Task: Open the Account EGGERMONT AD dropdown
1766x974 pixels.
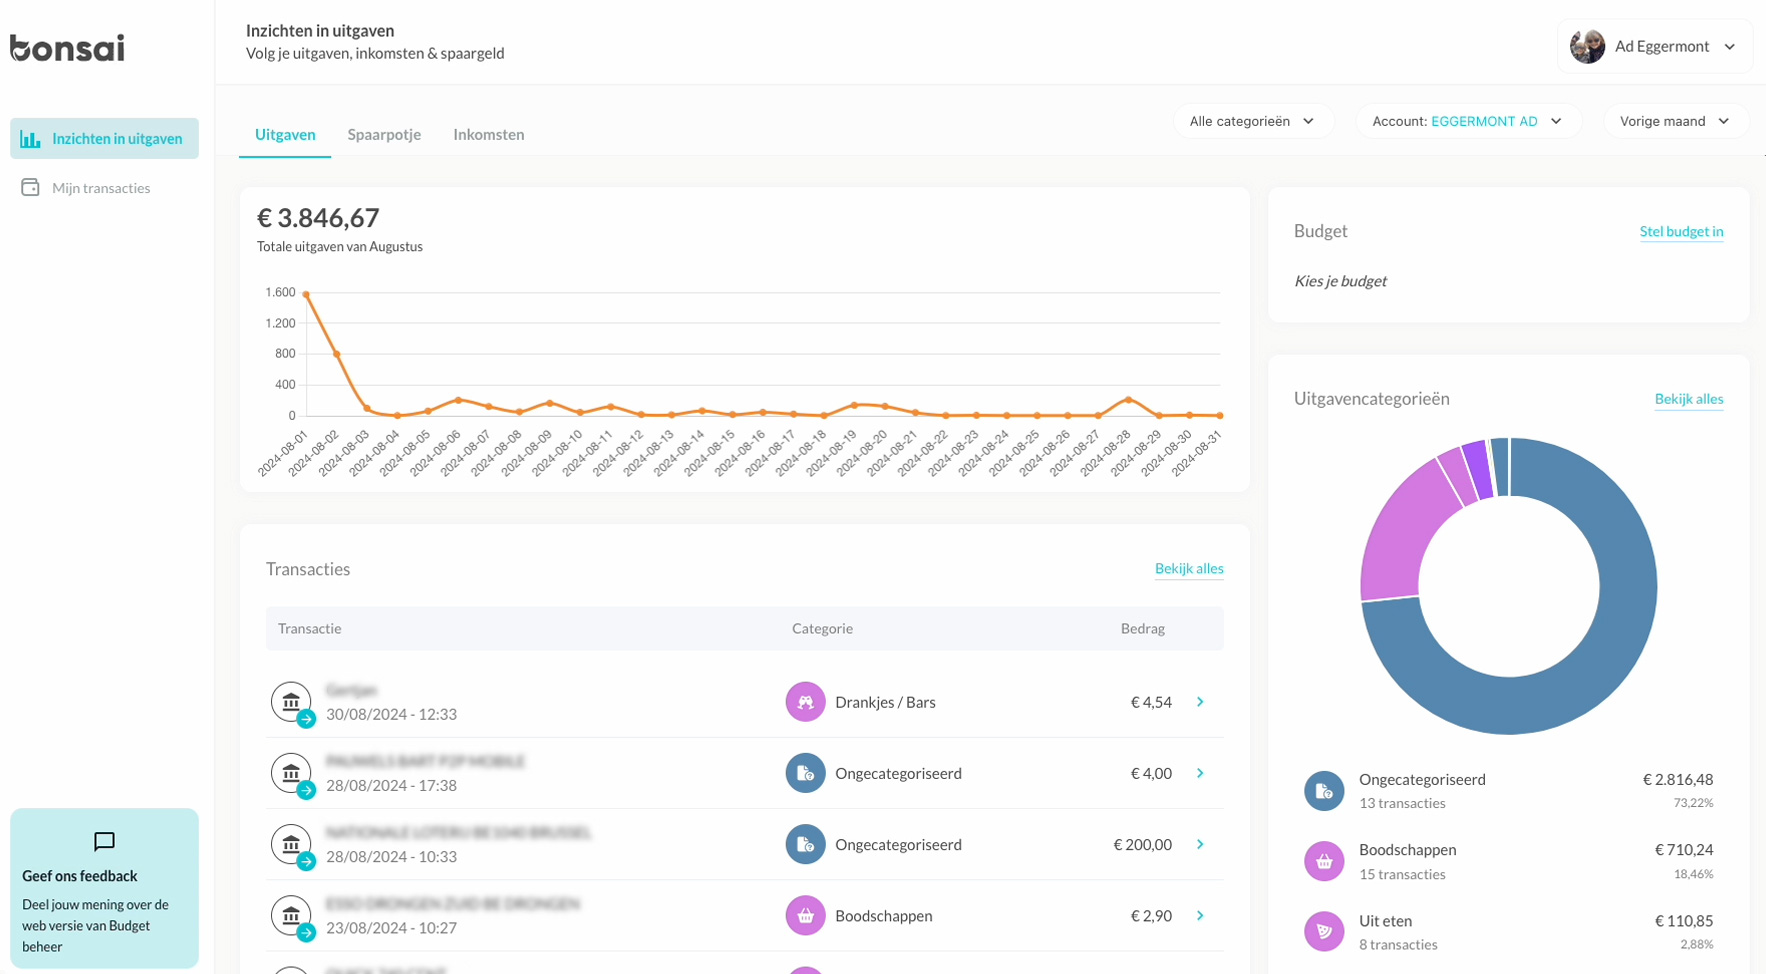Action: [1468, 121]
